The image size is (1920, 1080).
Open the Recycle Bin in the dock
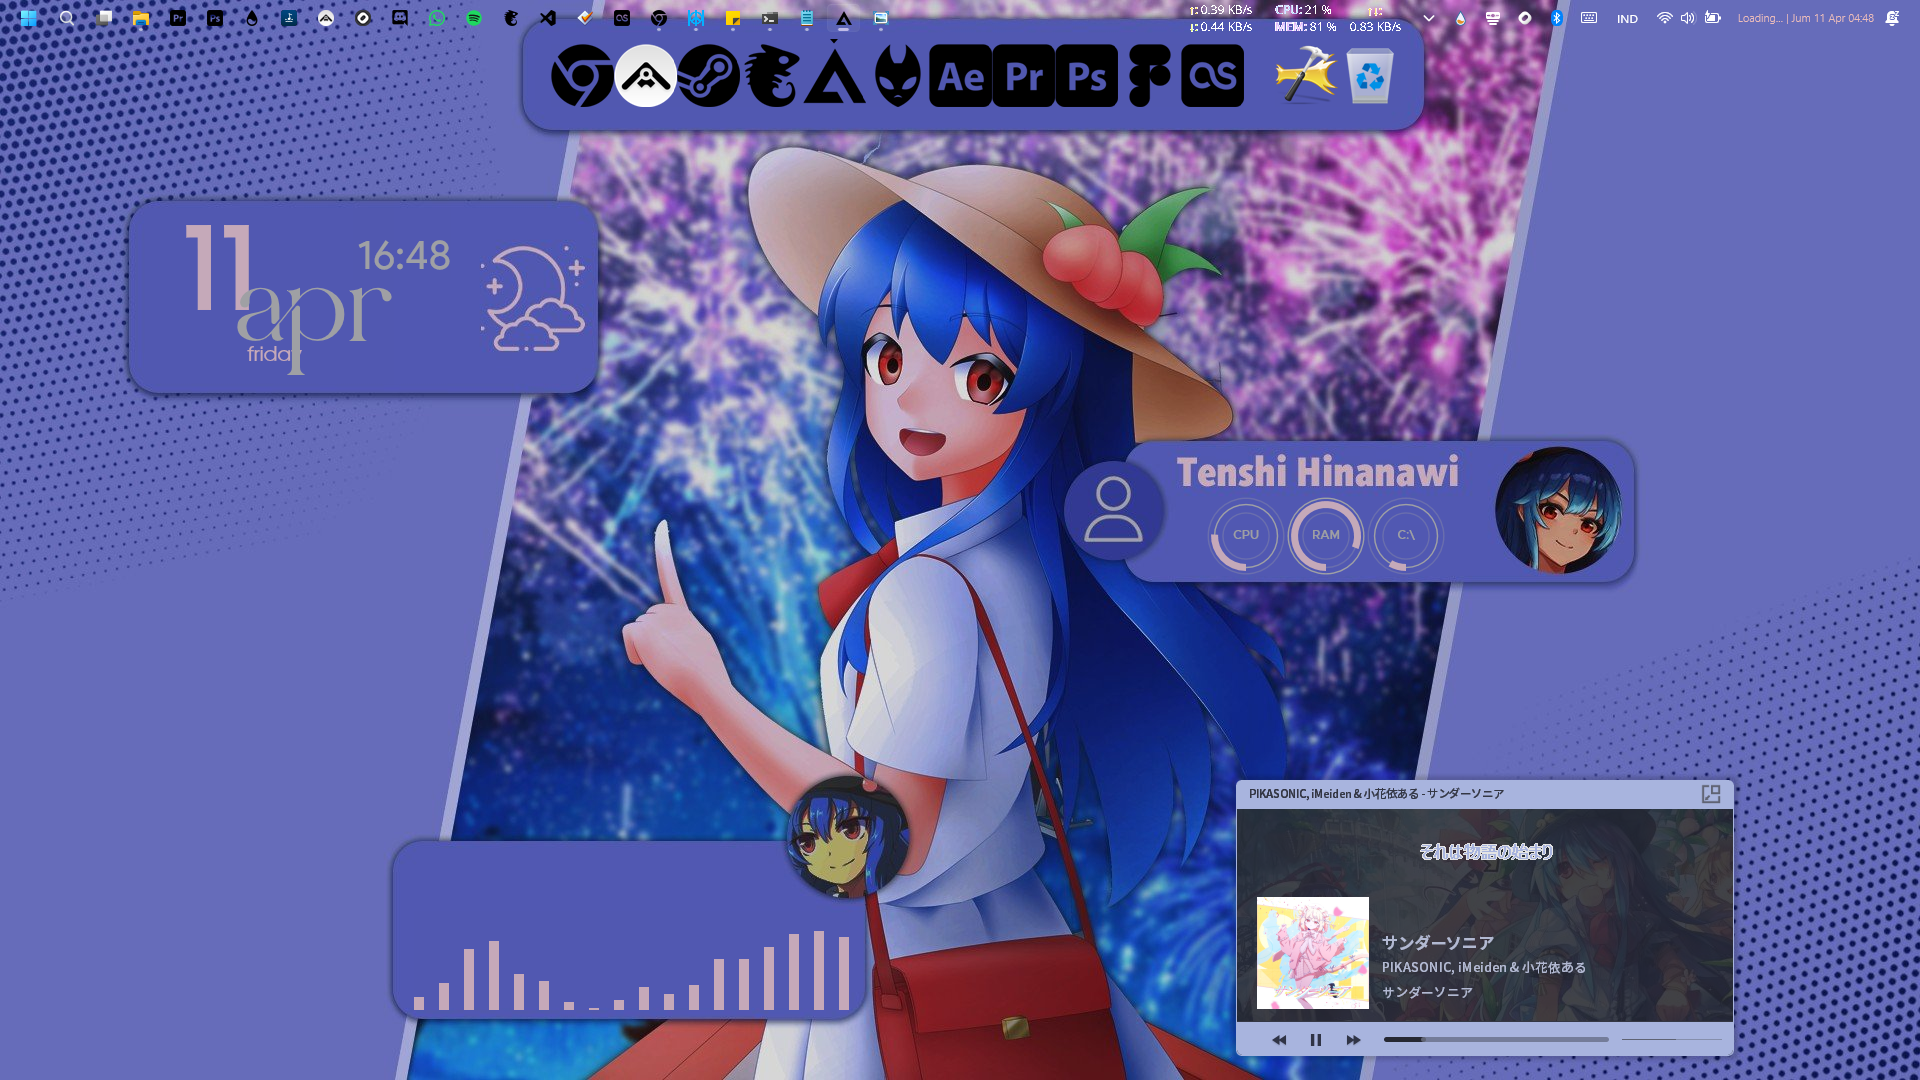1370,76
